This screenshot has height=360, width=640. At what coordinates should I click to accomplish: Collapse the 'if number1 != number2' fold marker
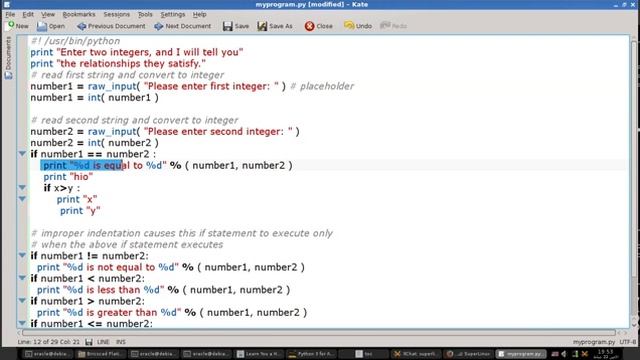tap(22, 256)
